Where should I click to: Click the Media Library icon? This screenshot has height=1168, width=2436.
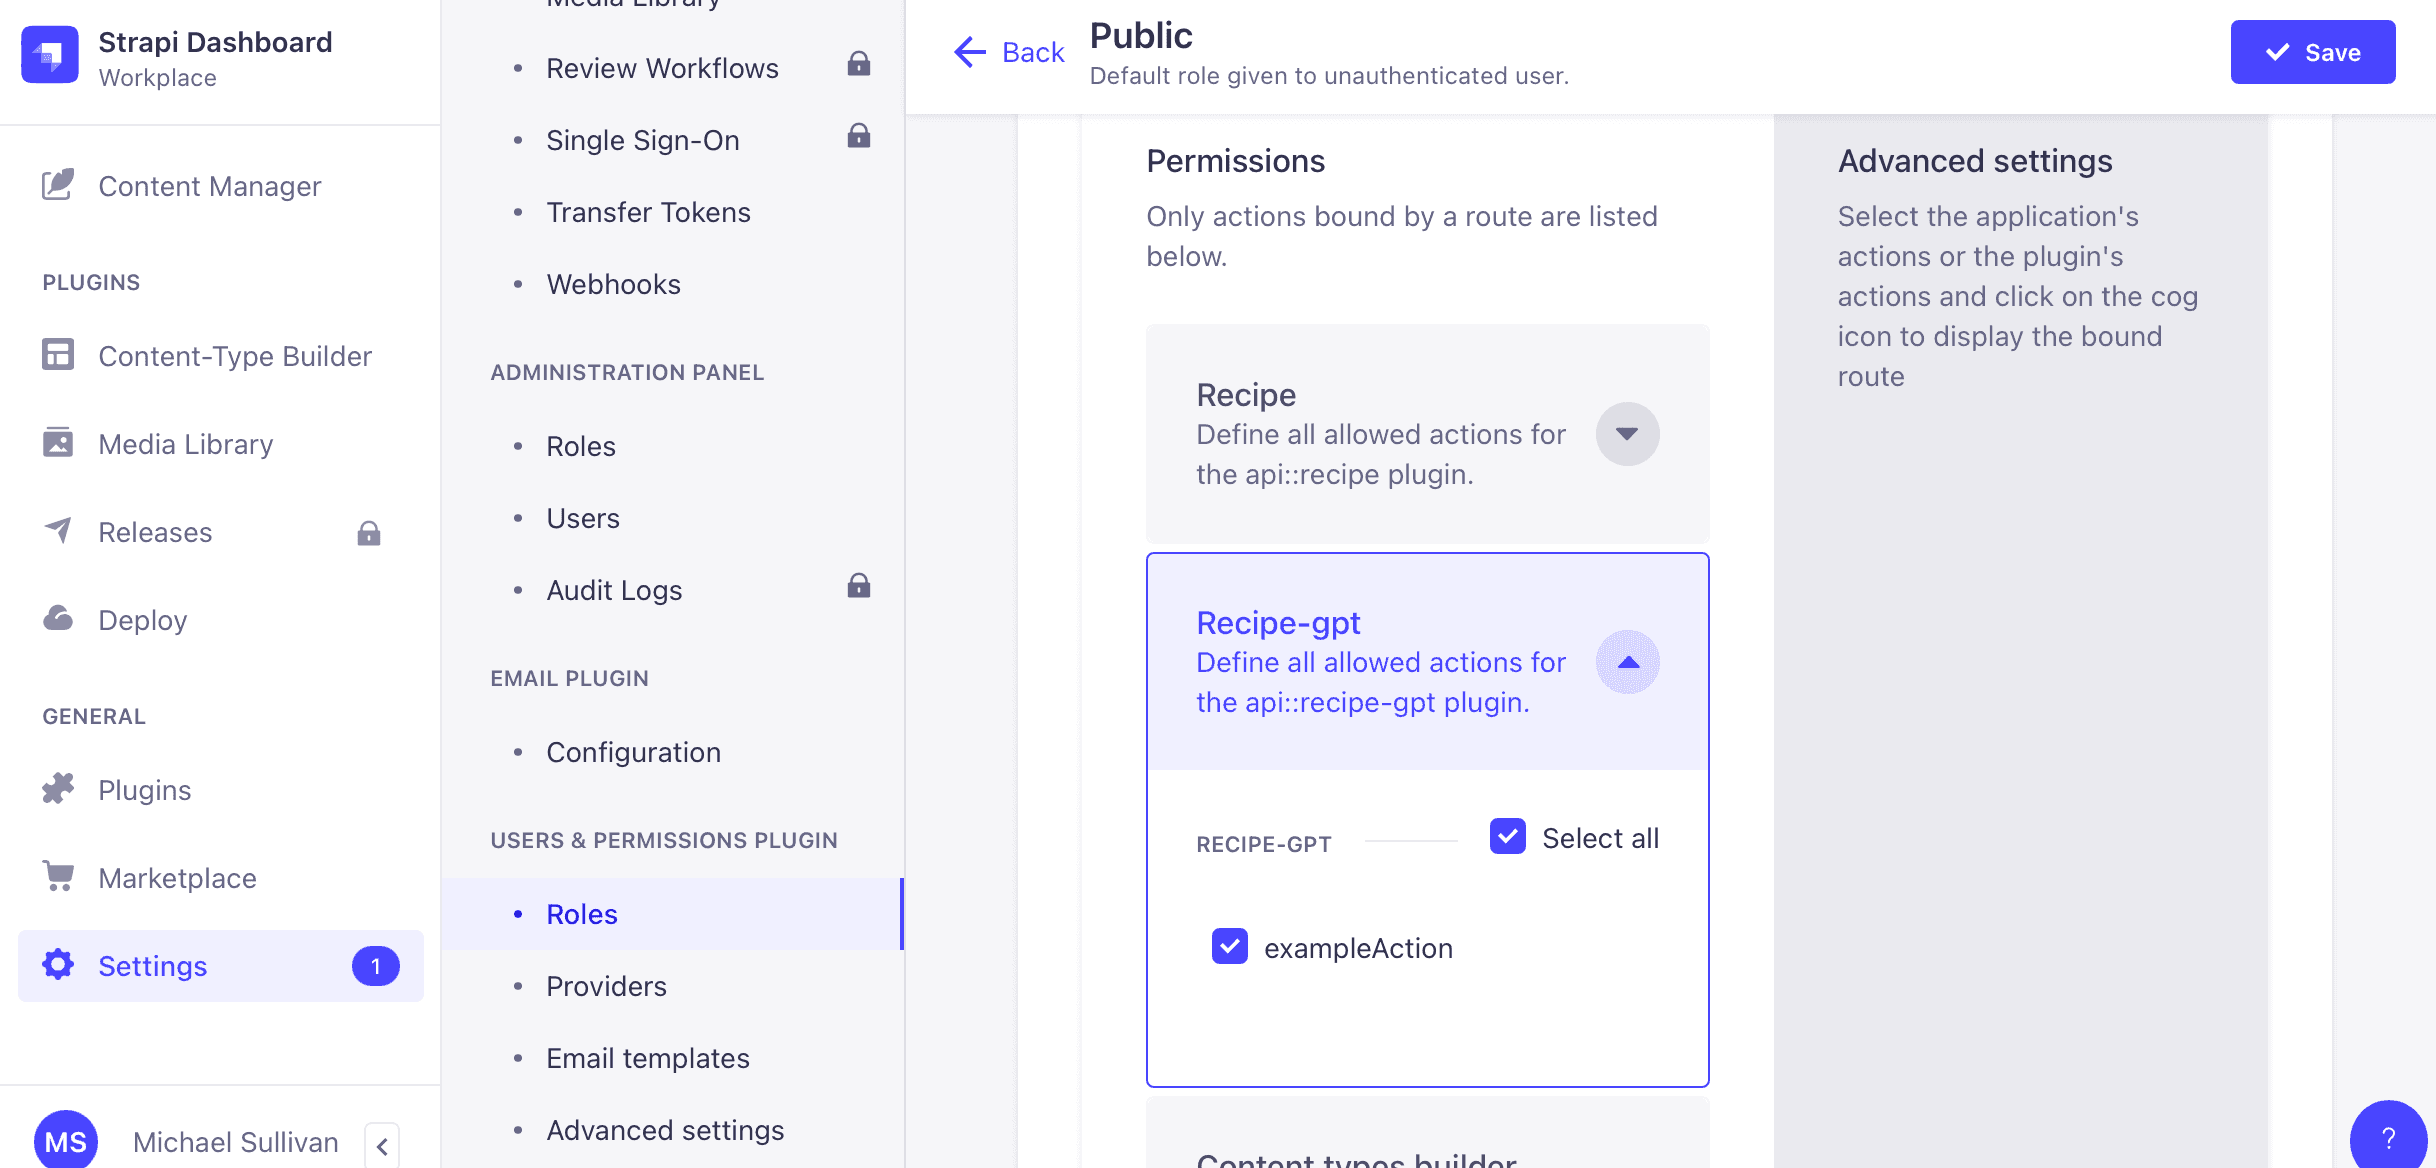pos(58,443)
